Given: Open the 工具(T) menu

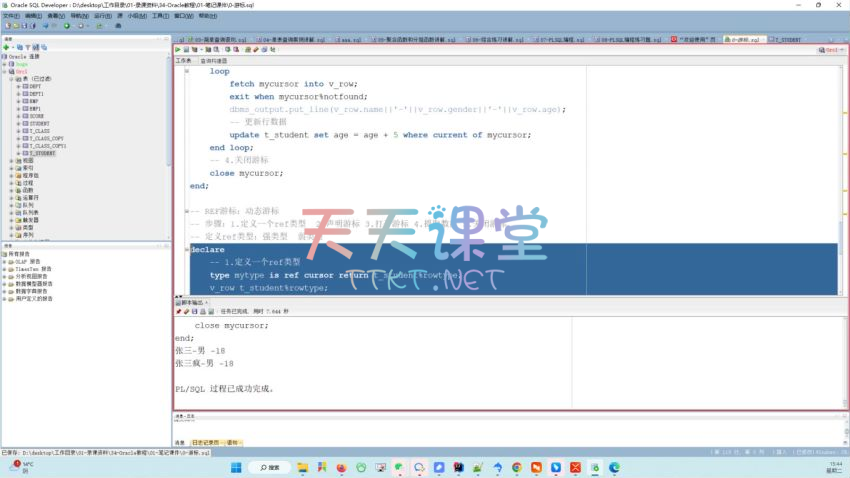Looking at the screenshot, I should tap(159, 16).
